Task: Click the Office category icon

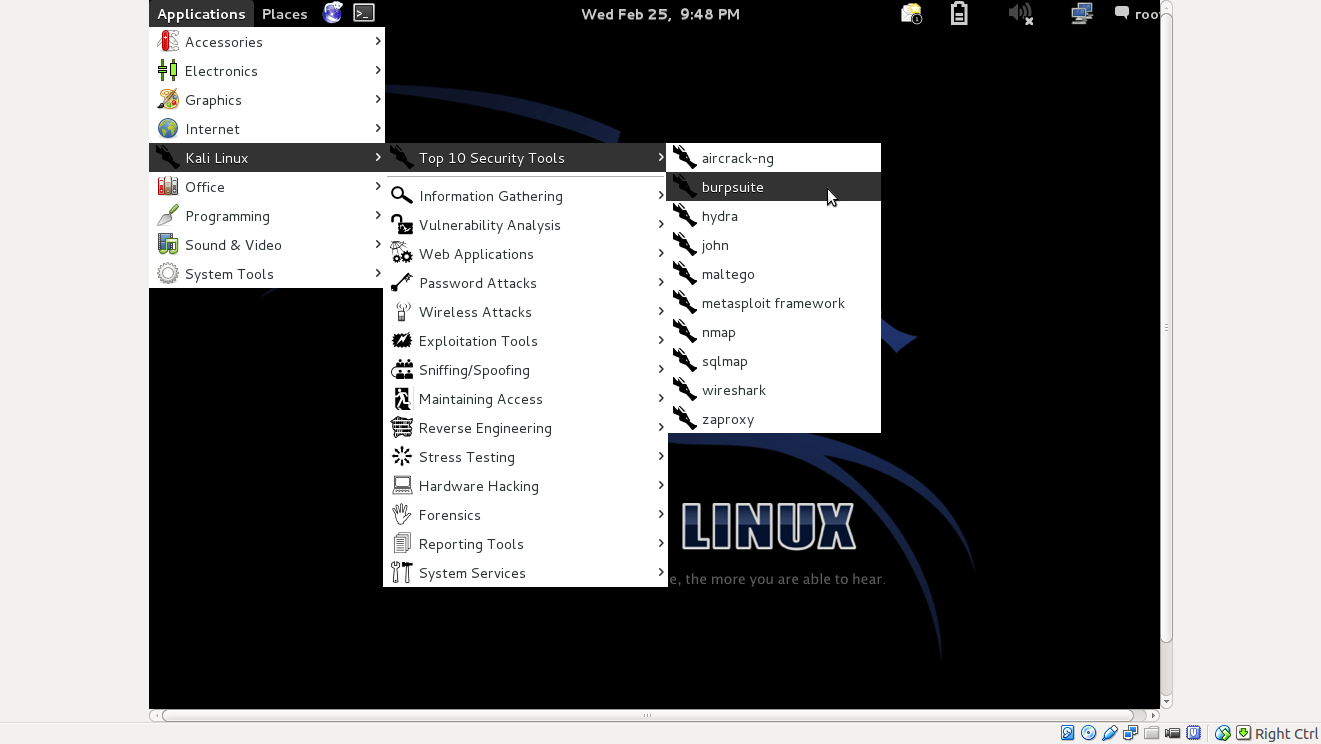Action: click(x=168, y=187)
